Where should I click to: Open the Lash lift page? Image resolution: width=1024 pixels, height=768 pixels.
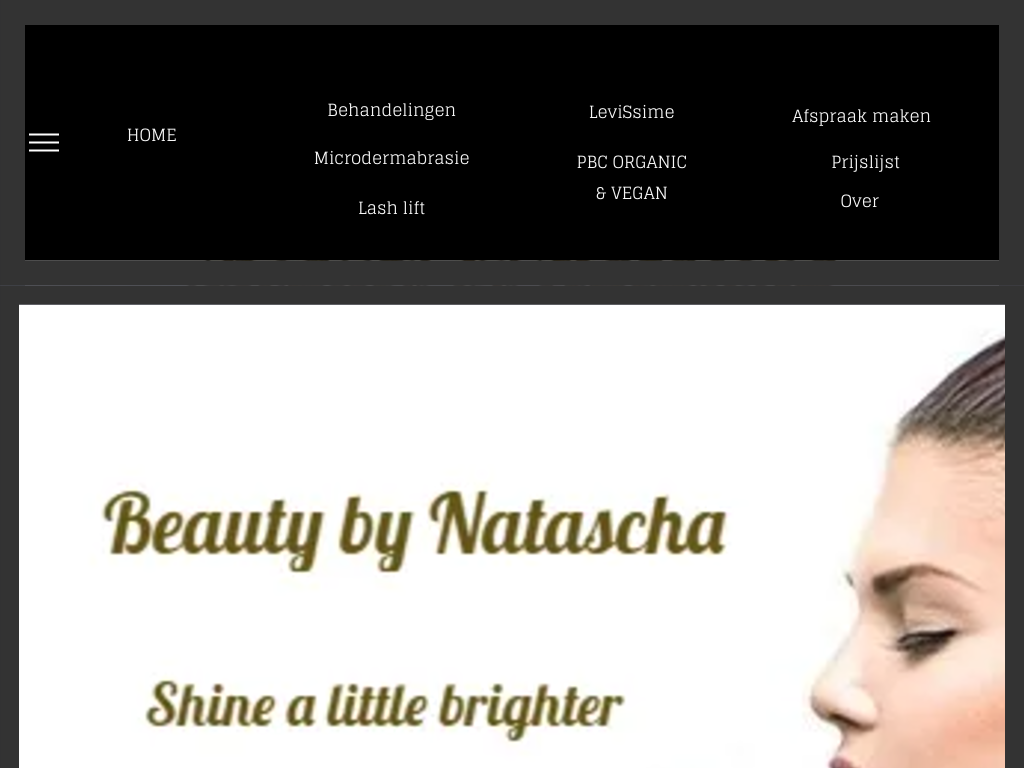(391, 208)
